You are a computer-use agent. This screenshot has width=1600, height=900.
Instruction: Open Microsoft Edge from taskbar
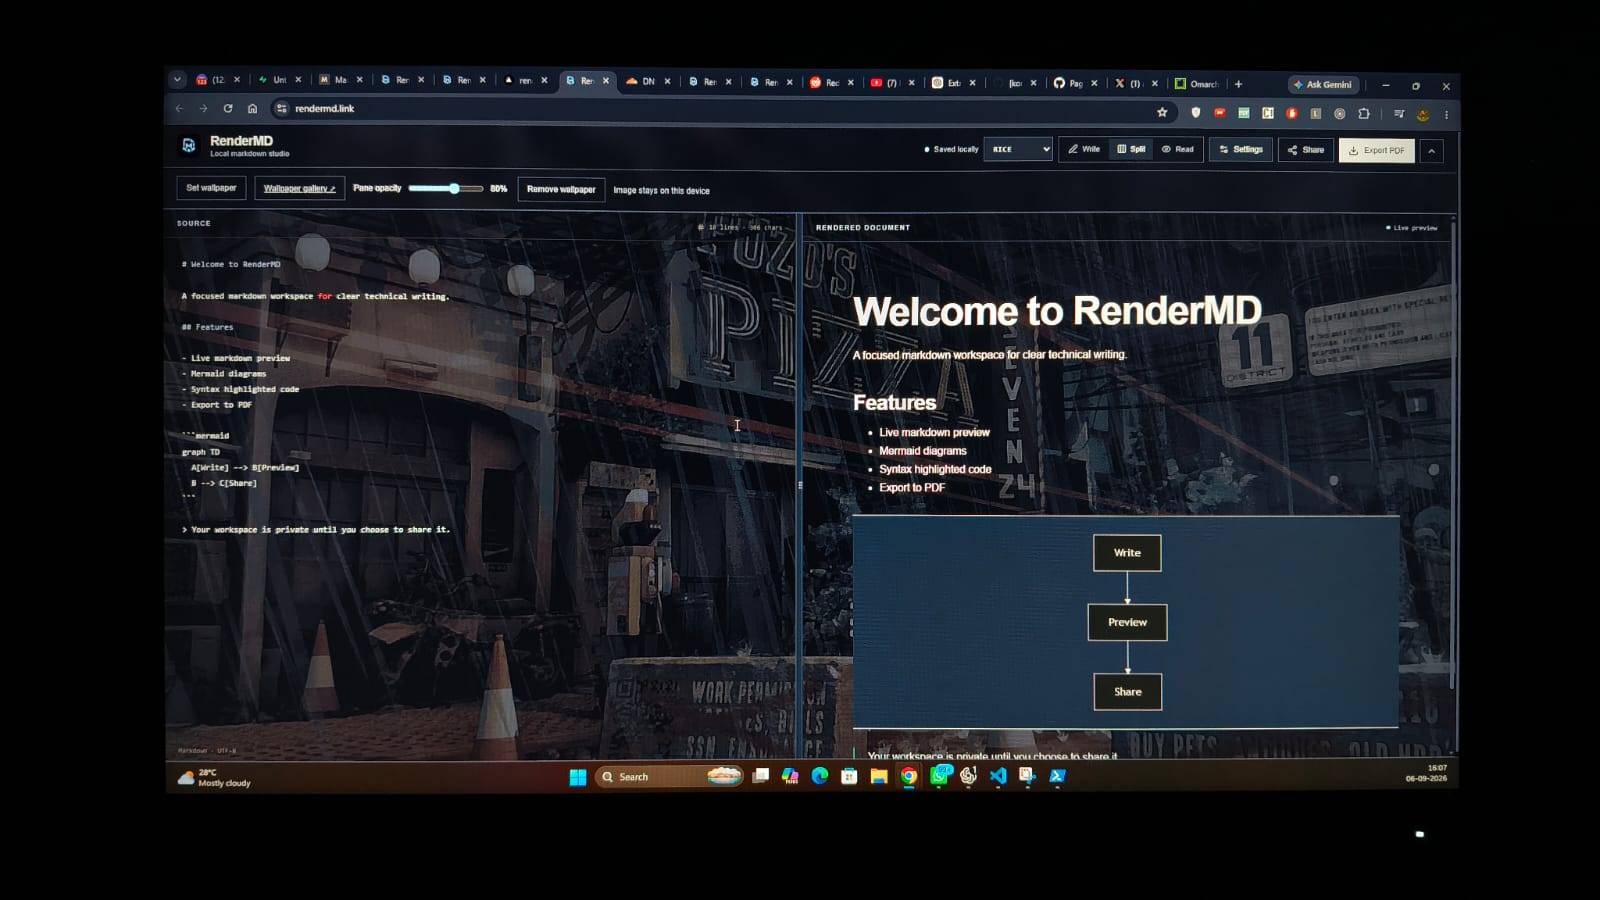(820, 776)
